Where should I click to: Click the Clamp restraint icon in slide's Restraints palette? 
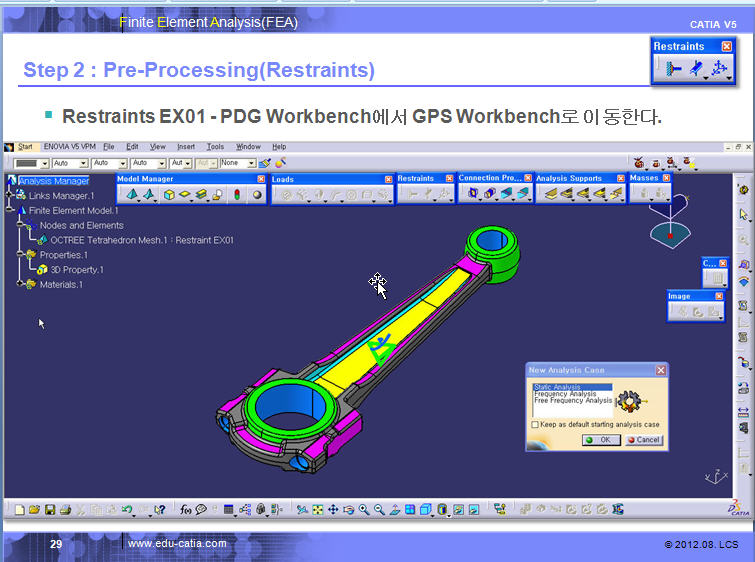pos(674,69)
